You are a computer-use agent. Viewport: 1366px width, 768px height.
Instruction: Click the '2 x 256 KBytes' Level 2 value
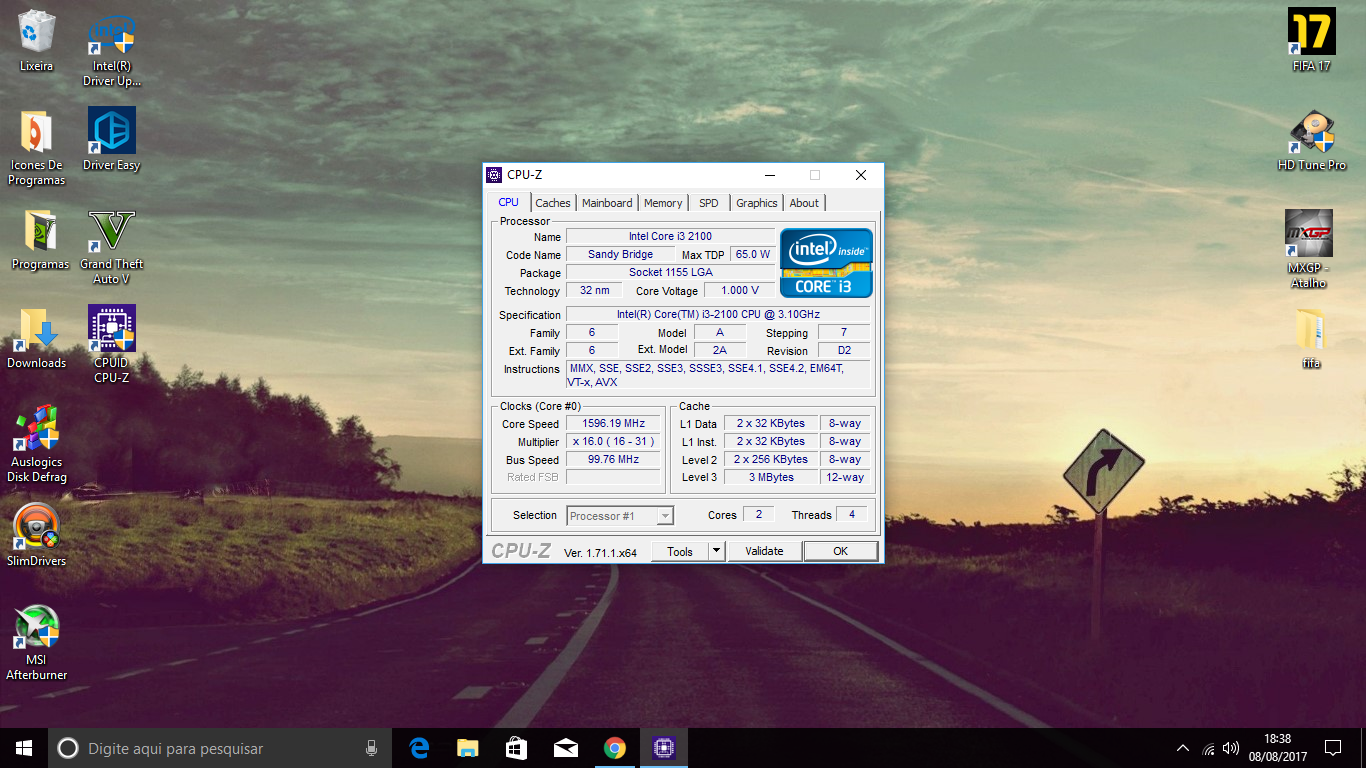coord(771,459)
